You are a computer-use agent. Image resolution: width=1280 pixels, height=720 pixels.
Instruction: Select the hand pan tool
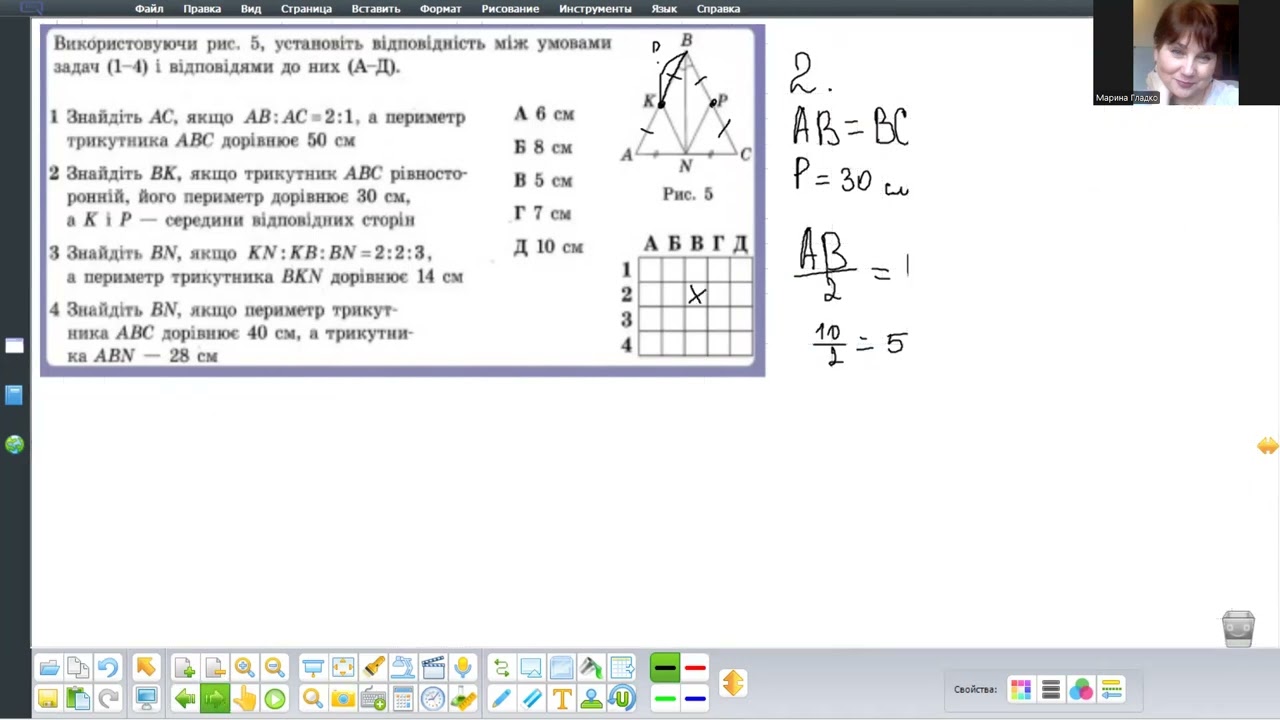244,699
